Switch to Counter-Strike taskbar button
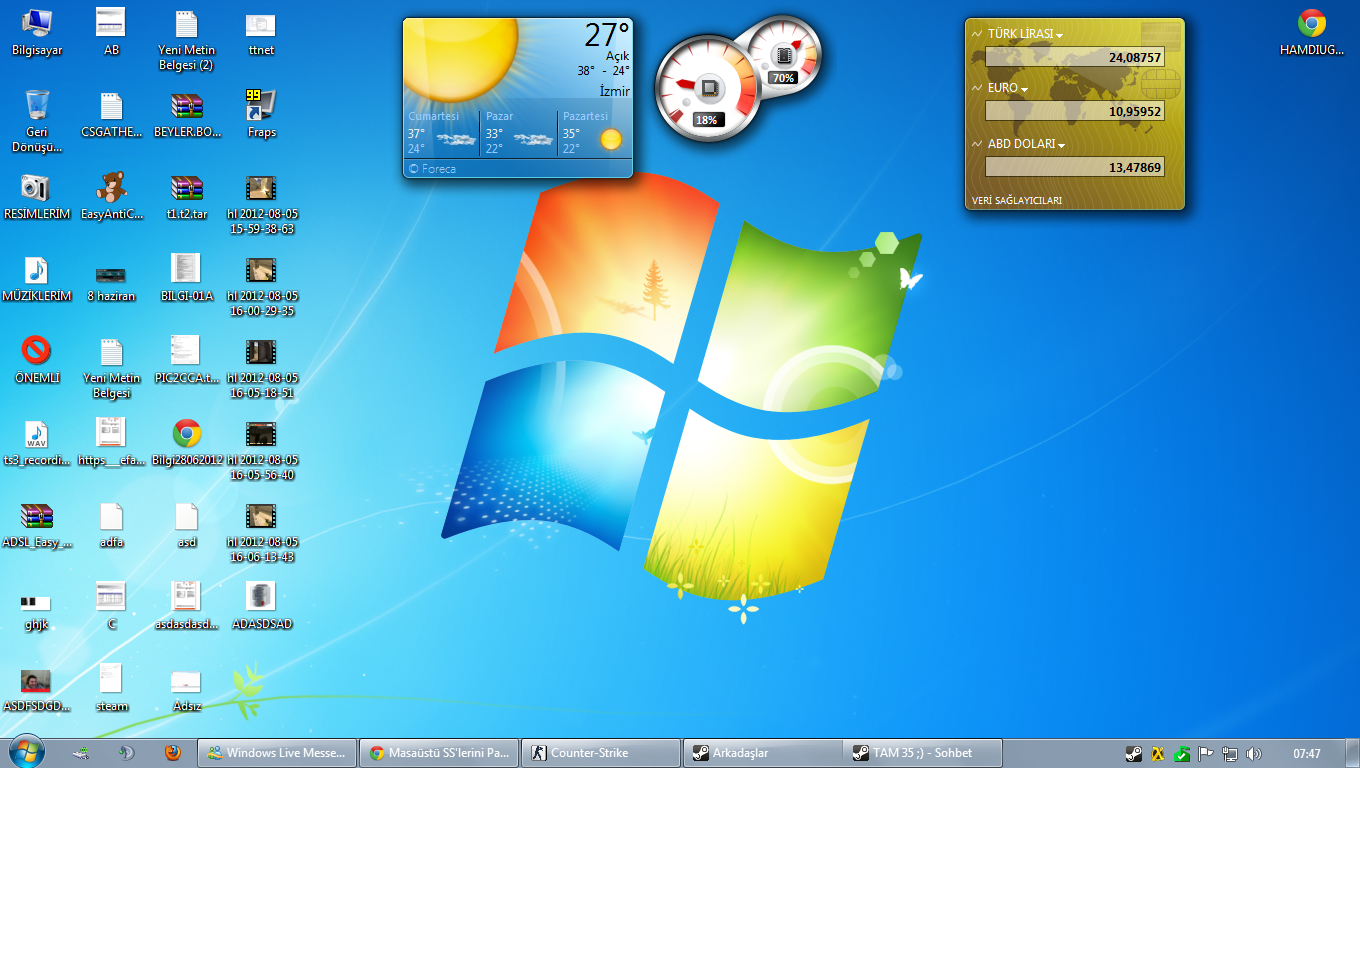 [601, 753]
